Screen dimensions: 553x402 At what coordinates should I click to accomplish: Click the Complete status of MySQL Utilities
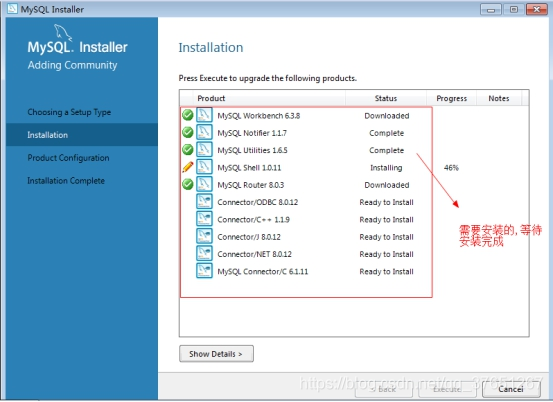386,150
